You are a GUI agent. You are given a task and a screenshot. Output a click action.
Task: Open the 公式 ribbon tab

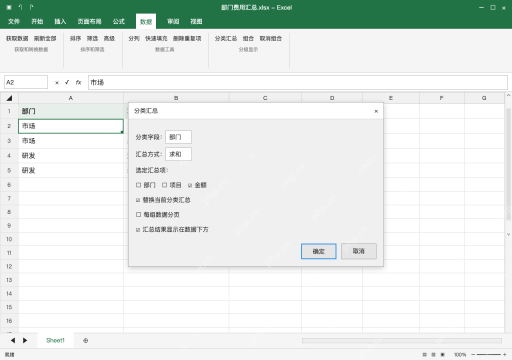[x=119, y=22]
